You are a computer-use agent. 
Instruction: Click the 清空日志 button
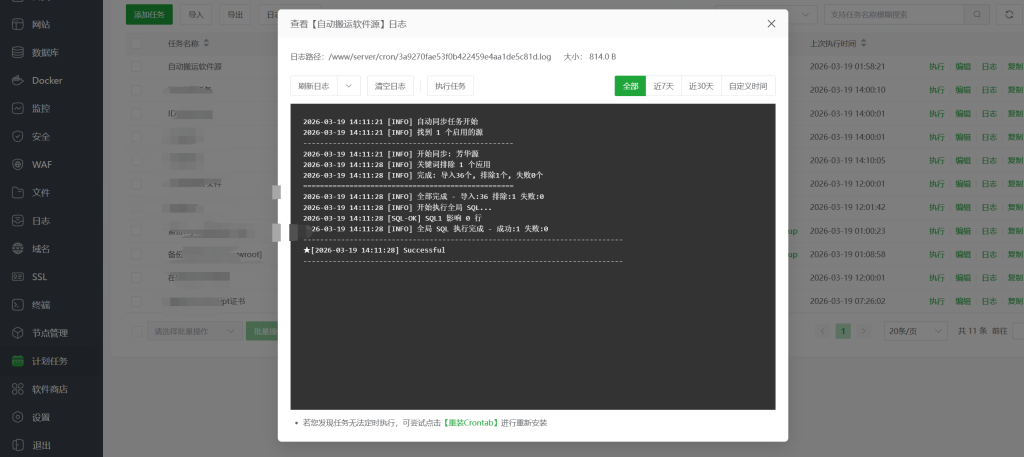pyautogui.click(x=390, y=86)
